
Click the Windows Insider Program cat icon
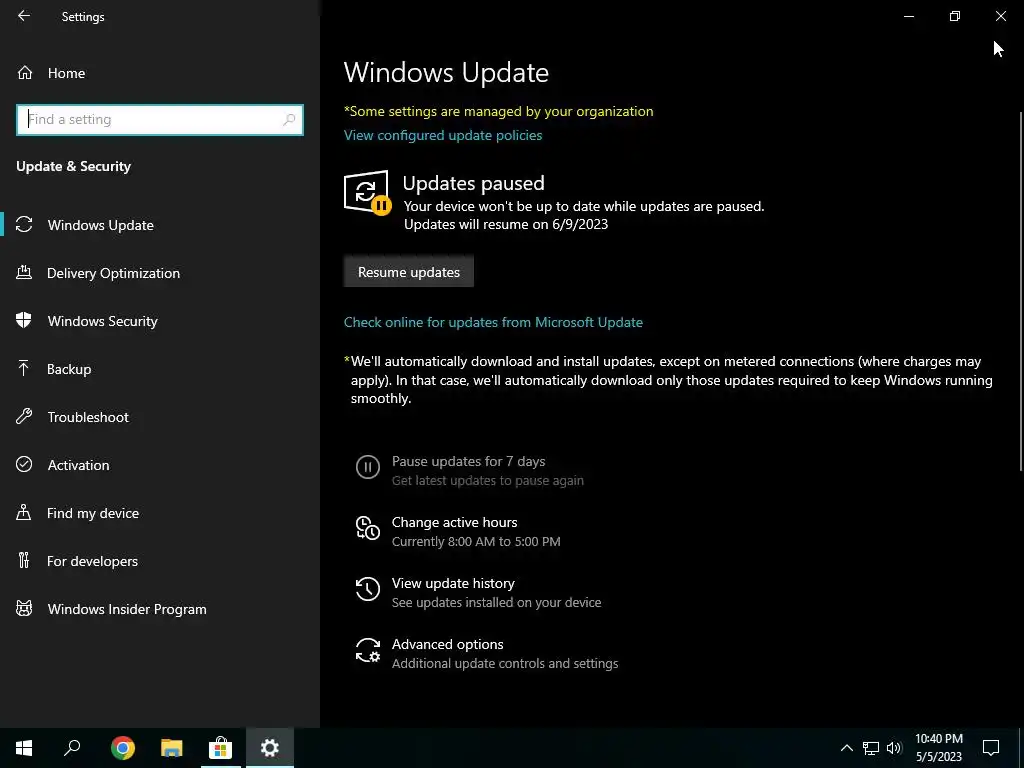point(24,609)
